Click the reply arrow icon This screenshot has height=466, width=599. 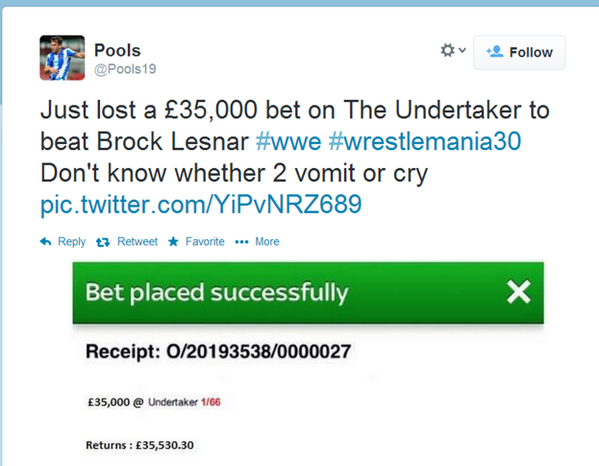45,241
